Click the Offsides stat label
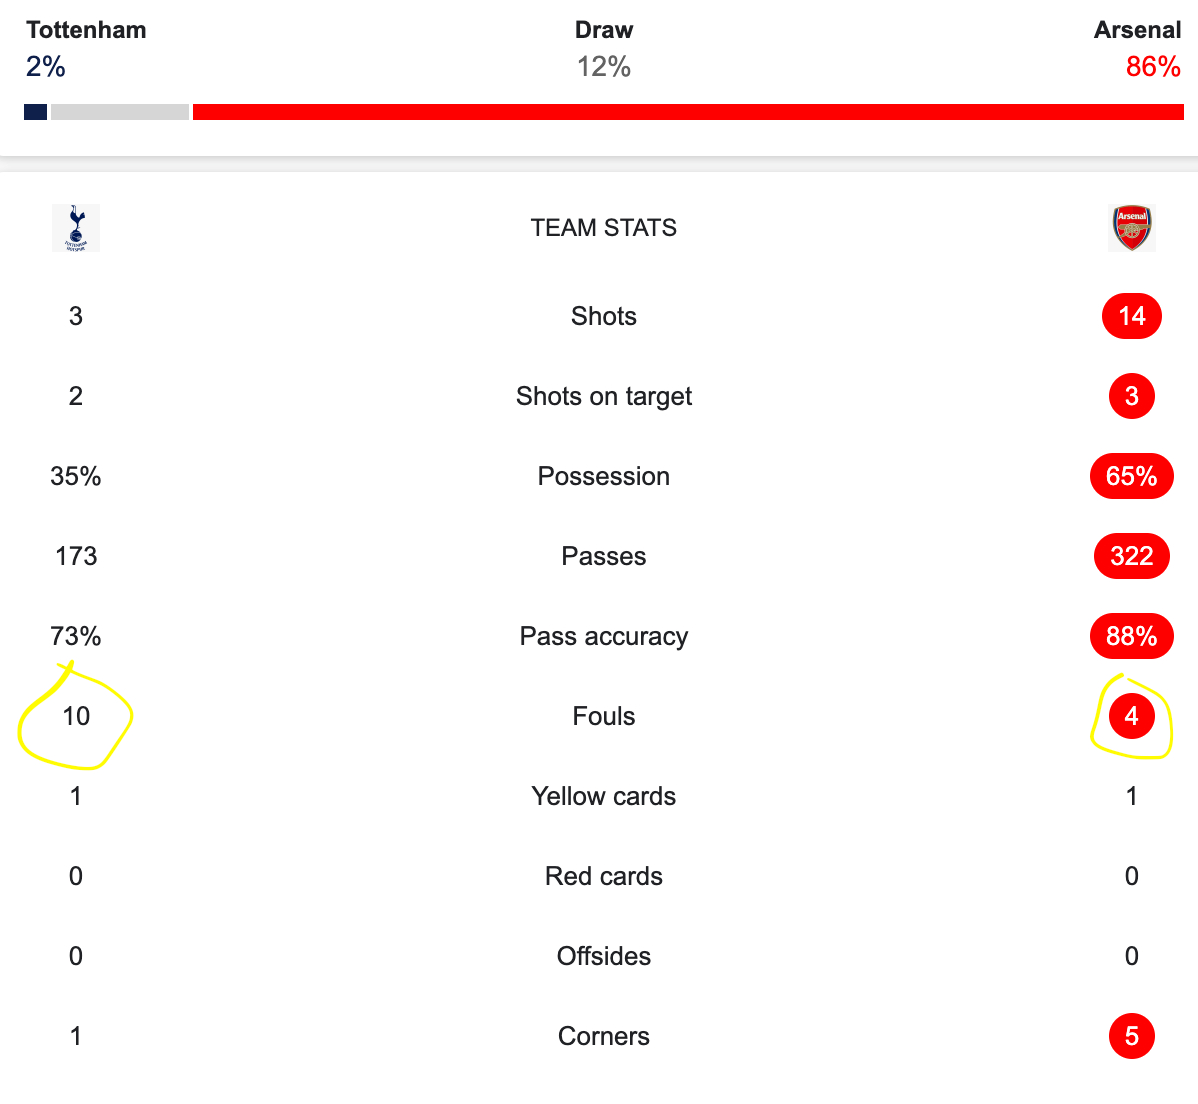Screen dimensions: 1198x1104 coord(603,956)
